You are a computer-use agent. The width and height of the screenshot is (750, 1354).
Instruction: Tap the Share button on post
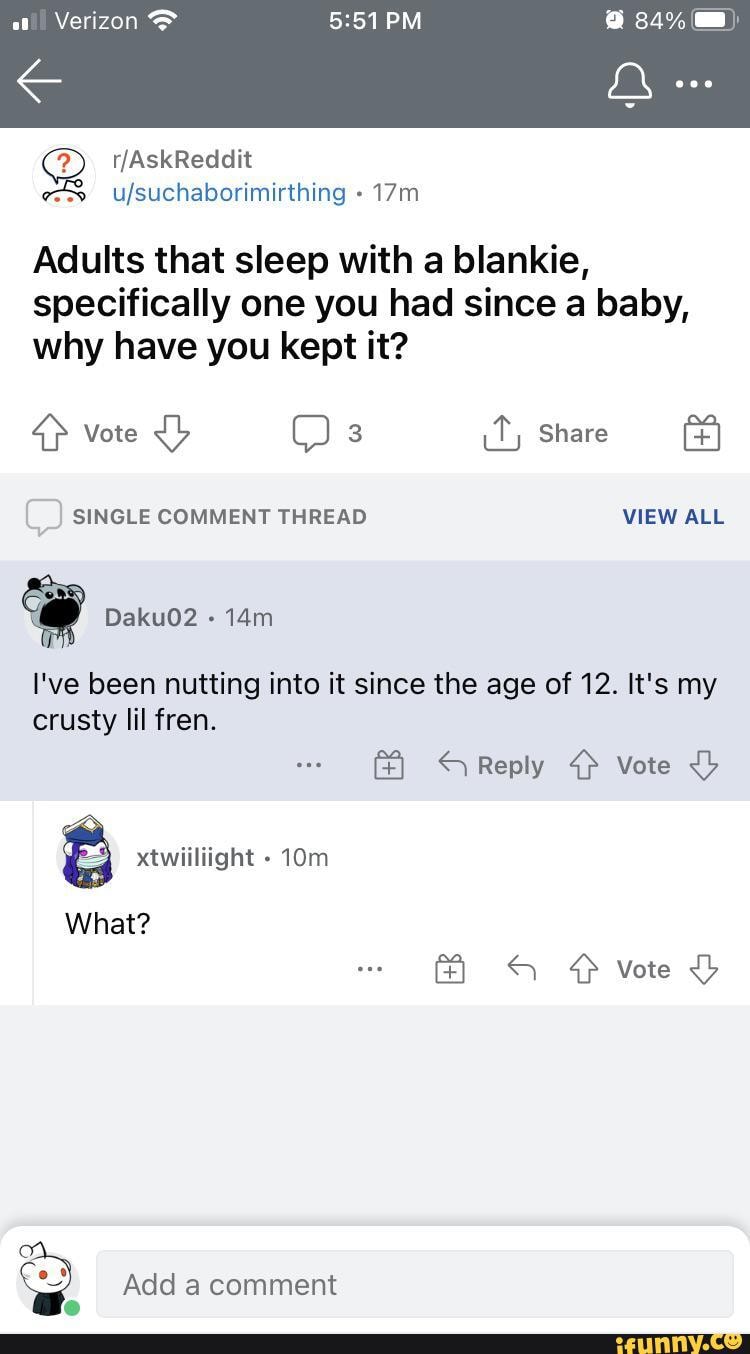(x=547, y=433)
